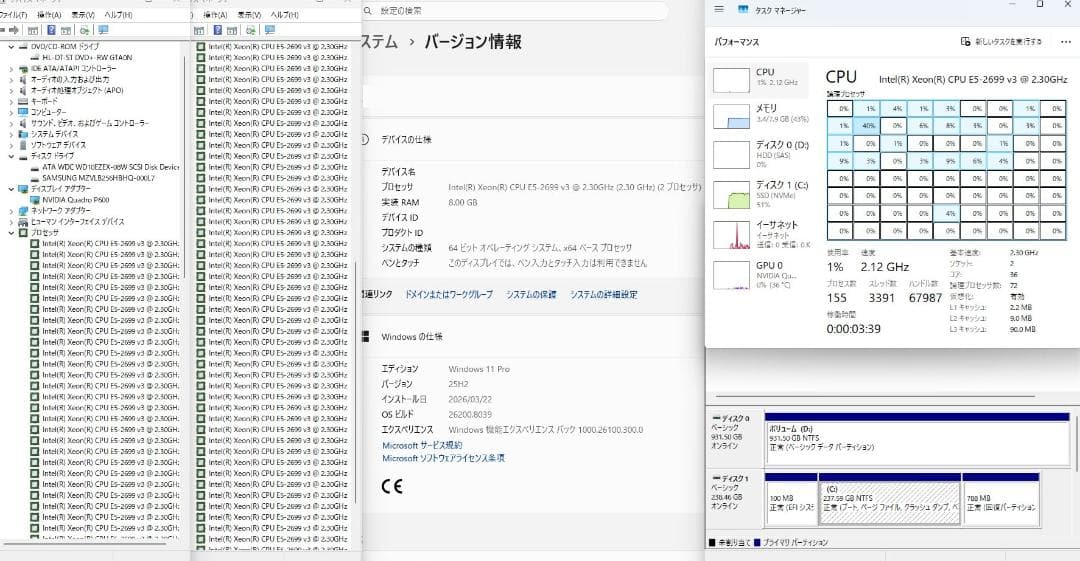
Task: Select CPU graph in Task Manager sidebar
Action: 760,80
